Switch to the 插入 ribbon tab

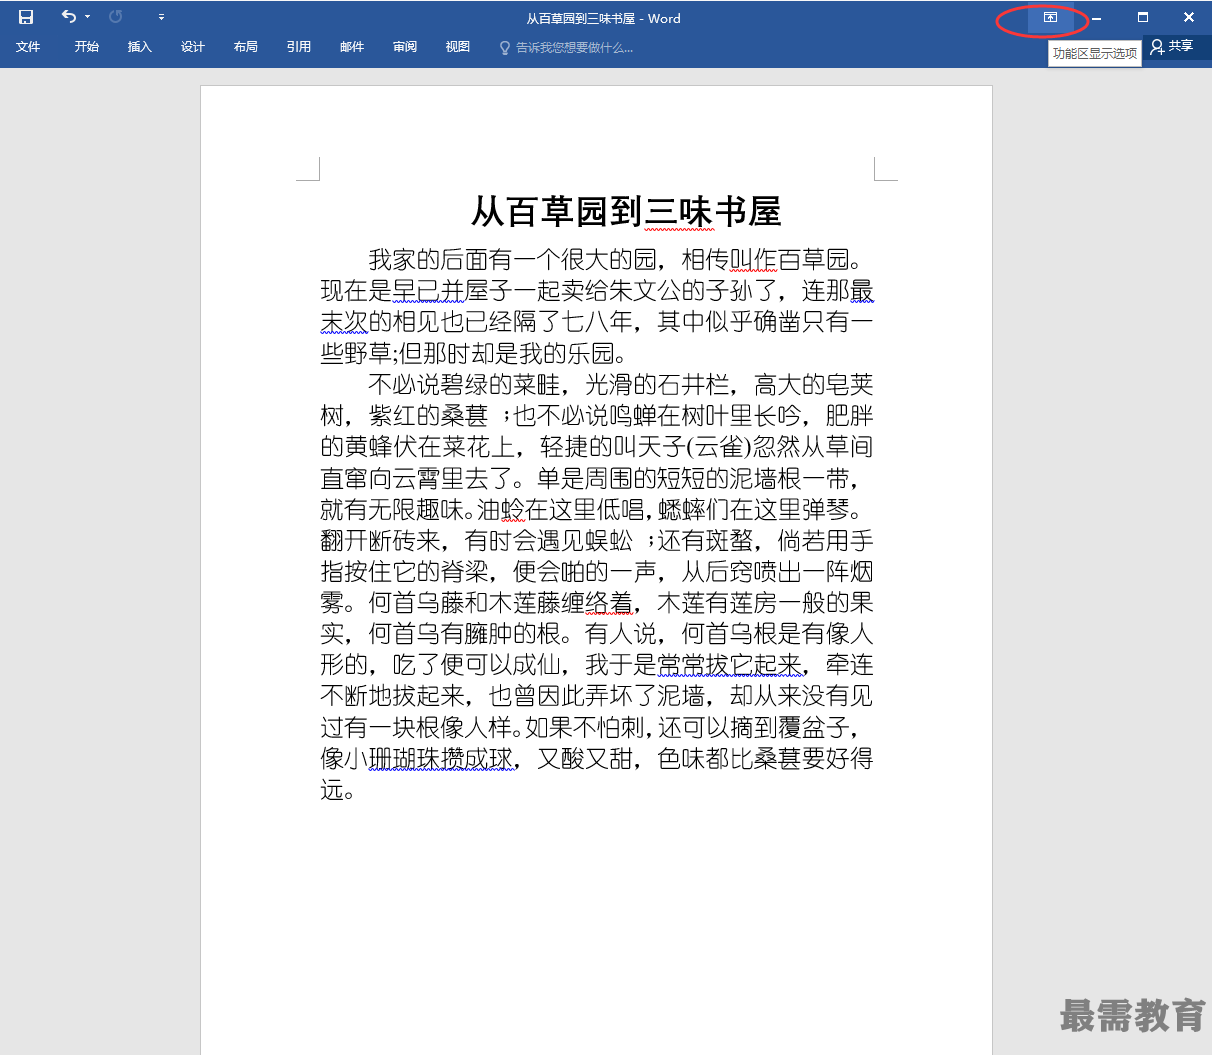tap(140, 47)
